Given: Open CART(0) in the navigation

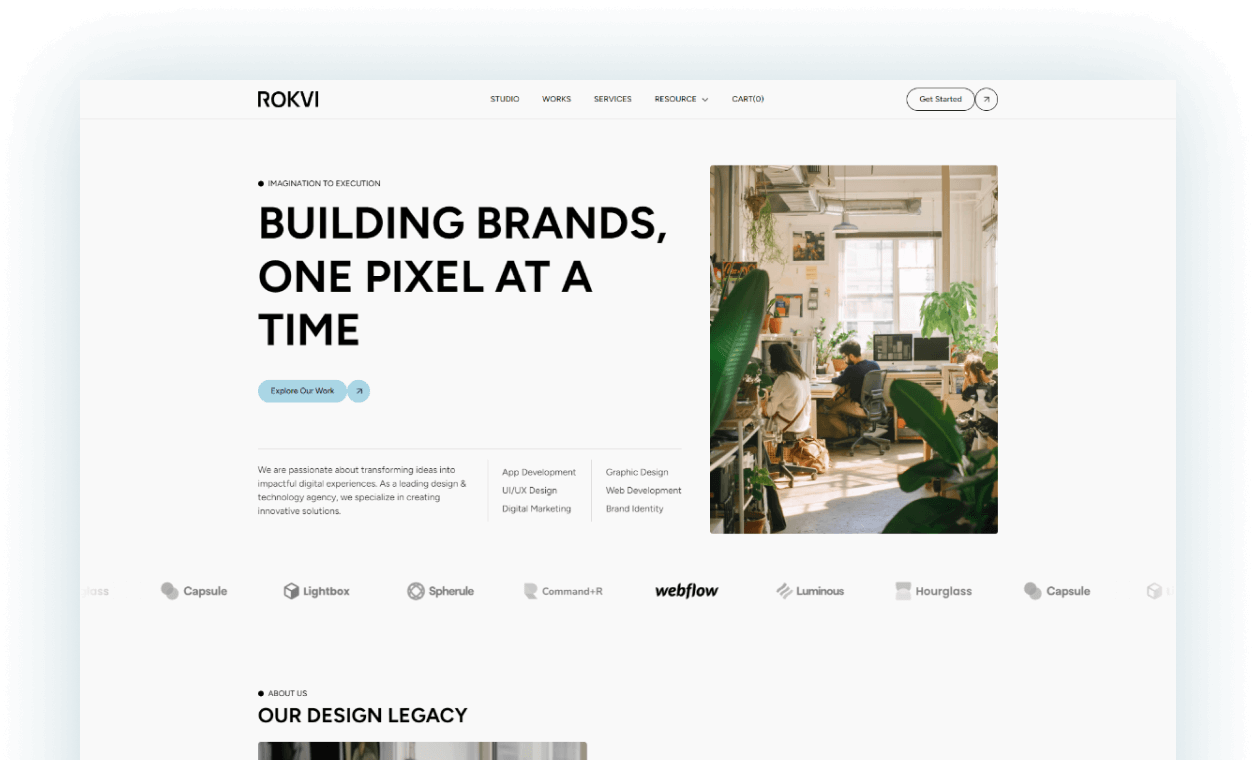Looking at the screenshot, I should click(x=748, y=99).
